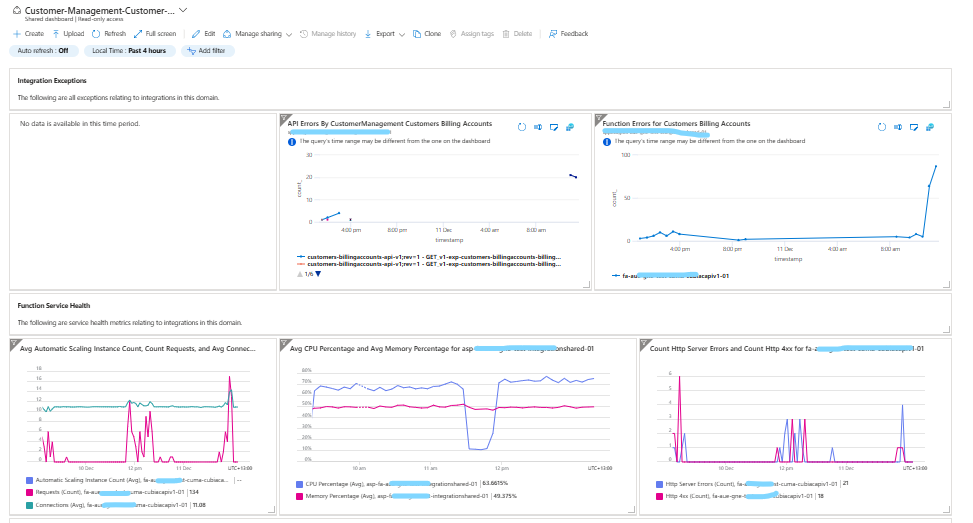Refresh the whole dashboard from the toolbar
Image resolution: width=973 pixels, height=523 pixels.
click(109, 34)
